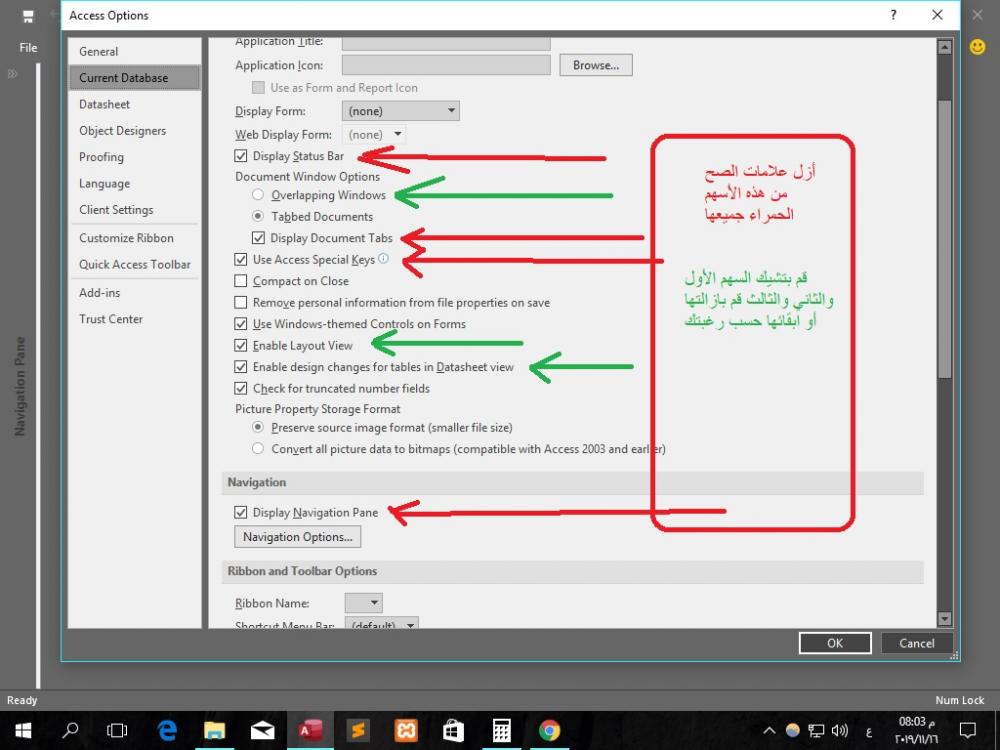Uncheck Display Document Tabs
Screen dimensions: 1000x750
[x=258, y=238]
